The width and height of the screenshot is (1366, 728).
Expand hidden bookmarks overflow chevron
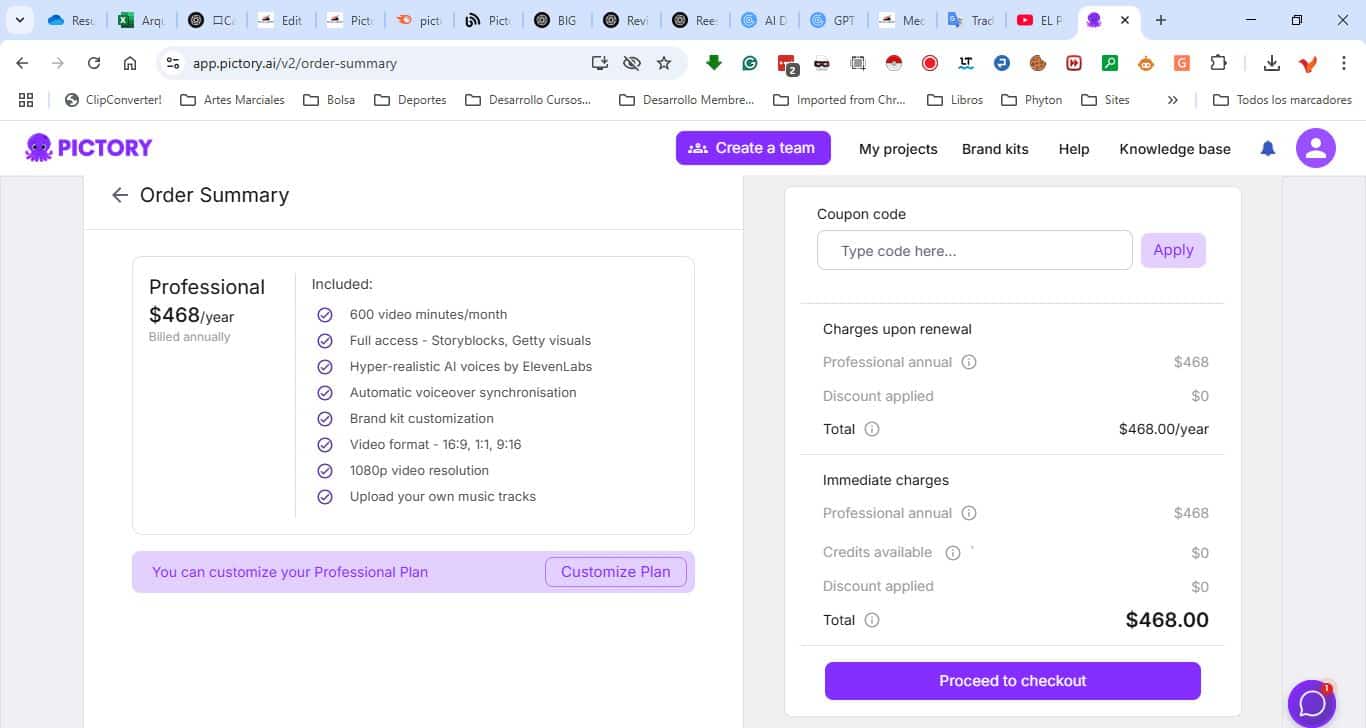(1172, 100)
